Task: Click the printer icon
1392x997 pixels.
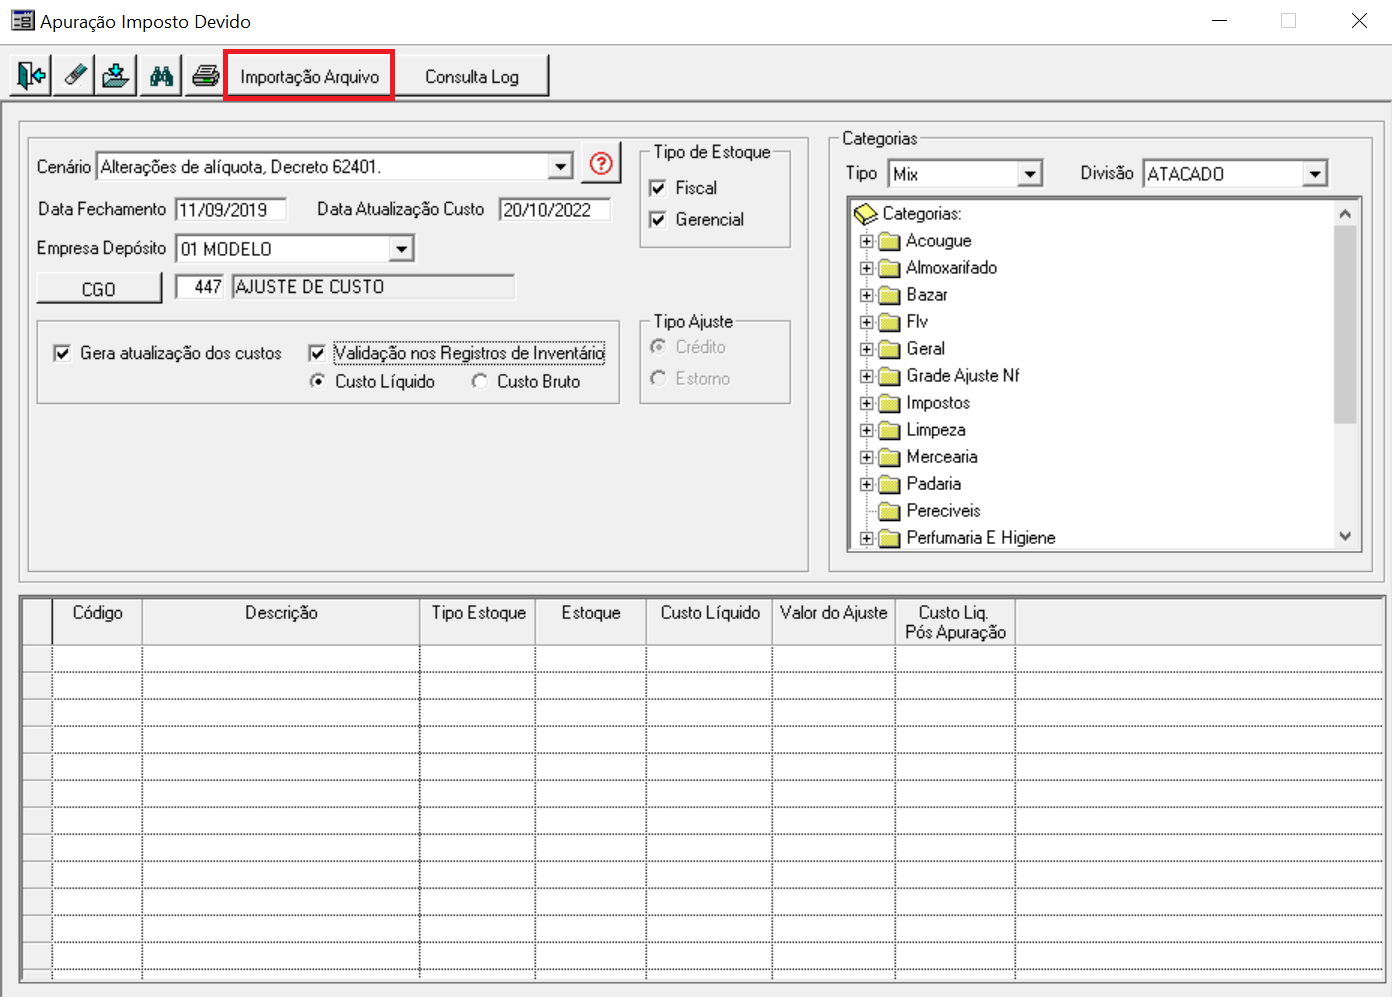Action: 205,76
